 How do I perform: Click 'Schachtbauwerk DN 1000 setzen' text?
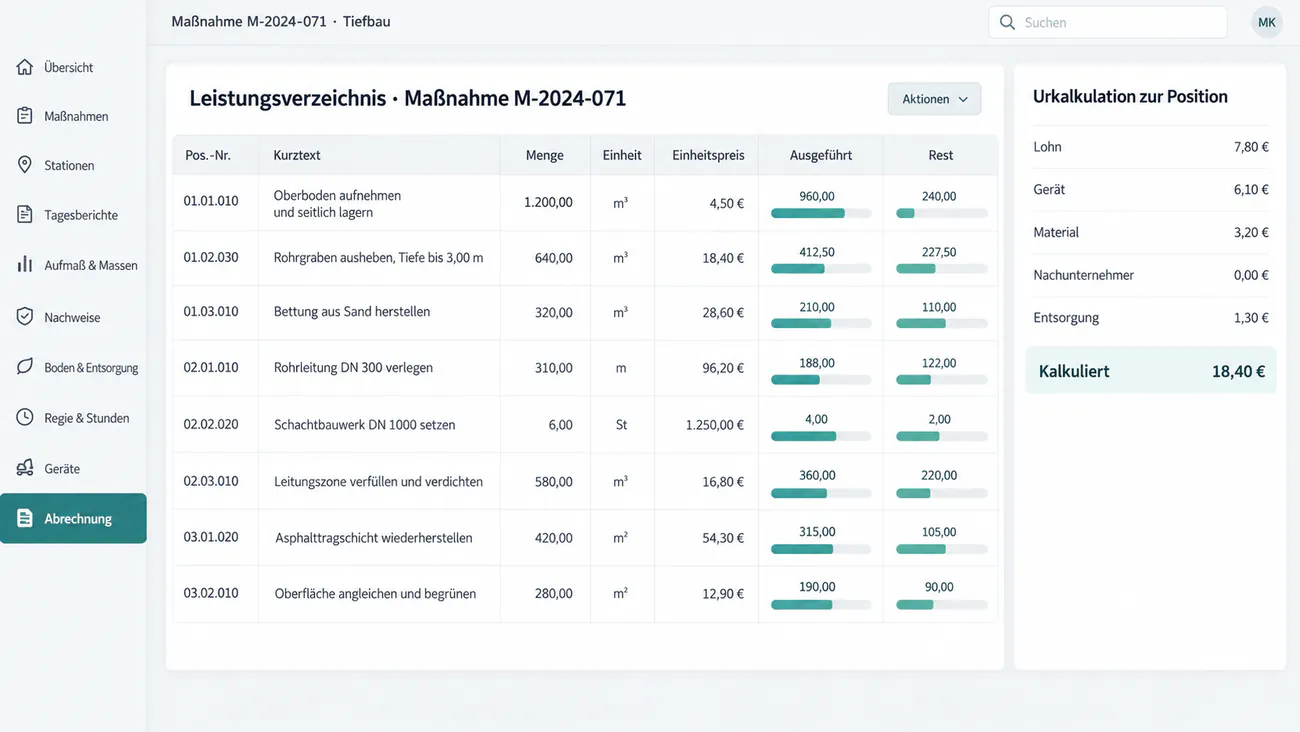364,425
